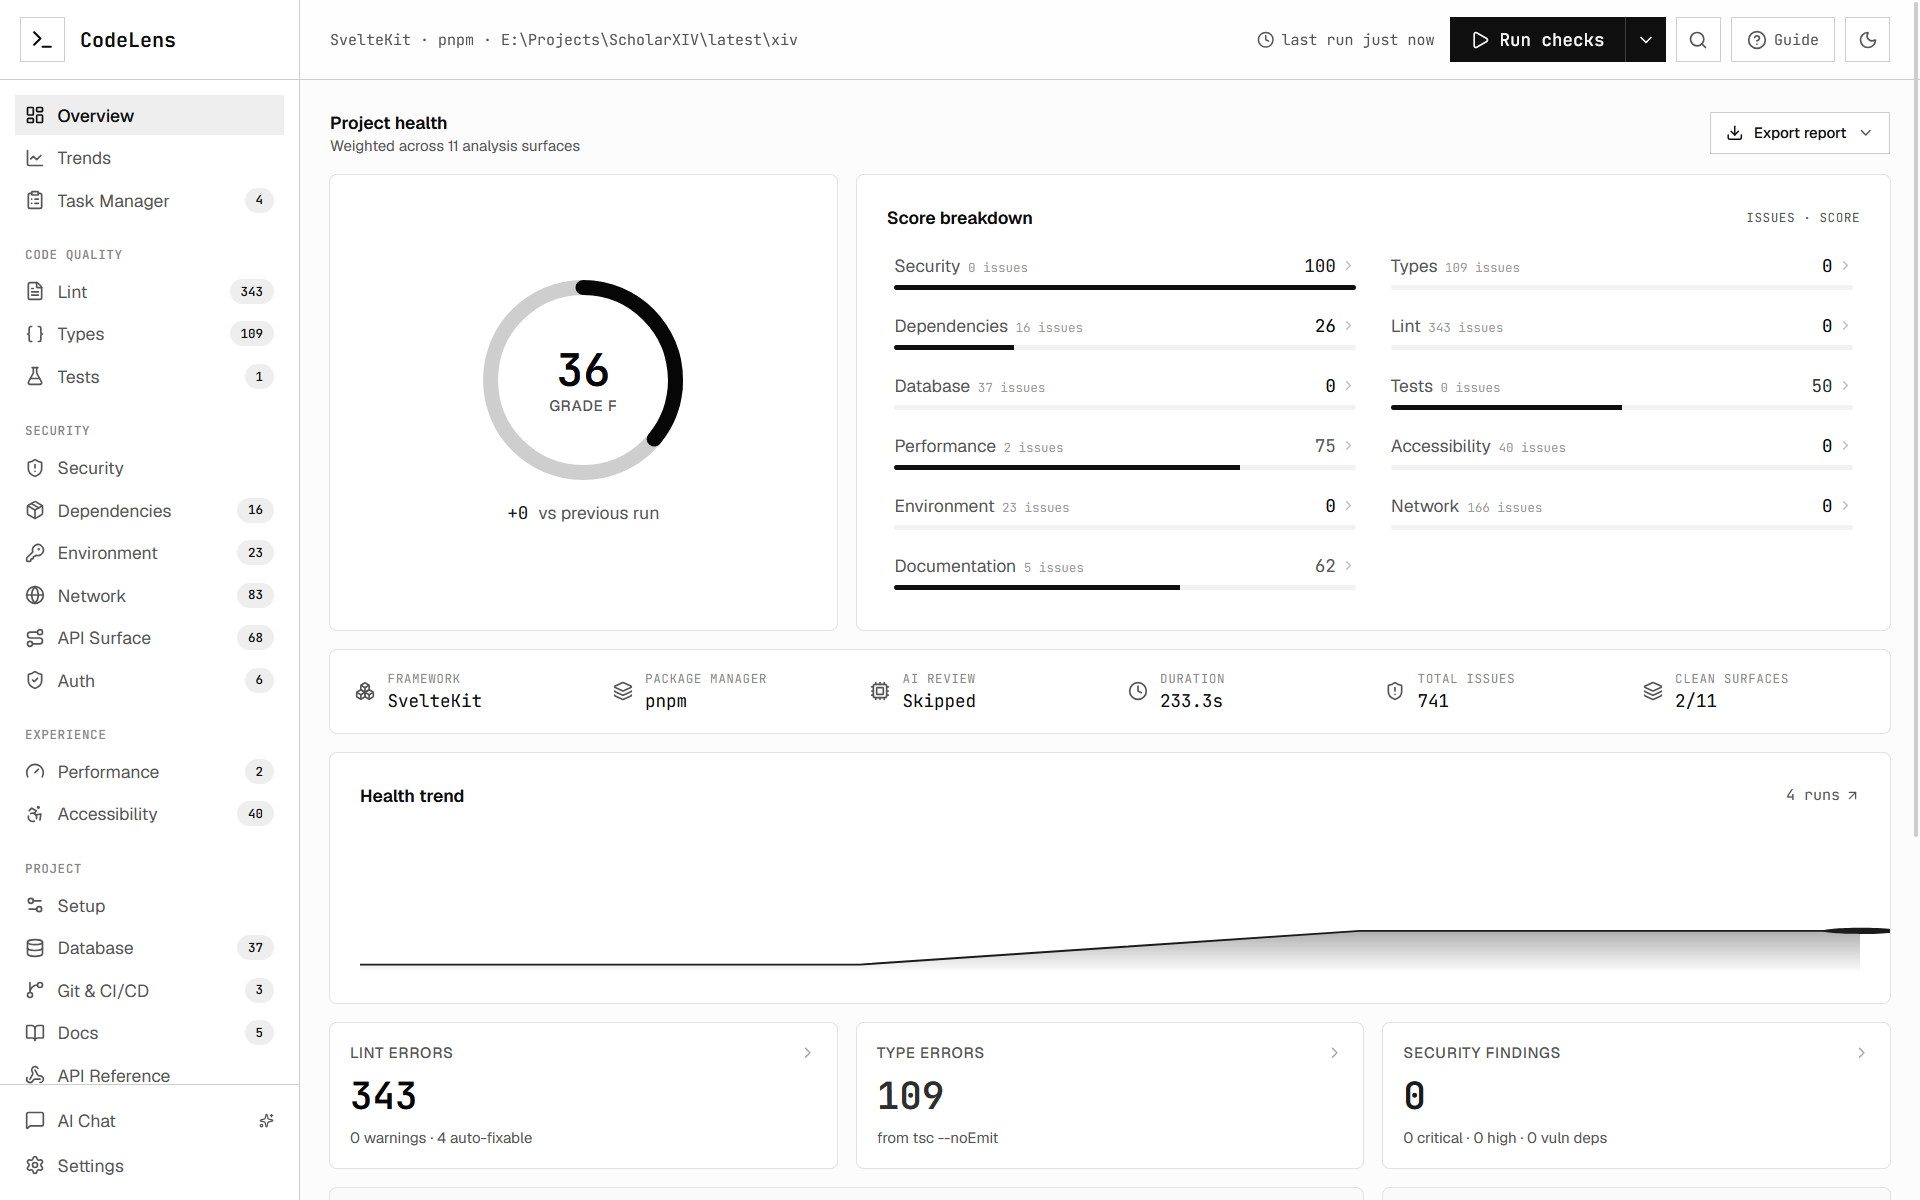The image size is (1920, 1200).
Task: Click the Network globe icon in sidebar
Action: point(35,595)
